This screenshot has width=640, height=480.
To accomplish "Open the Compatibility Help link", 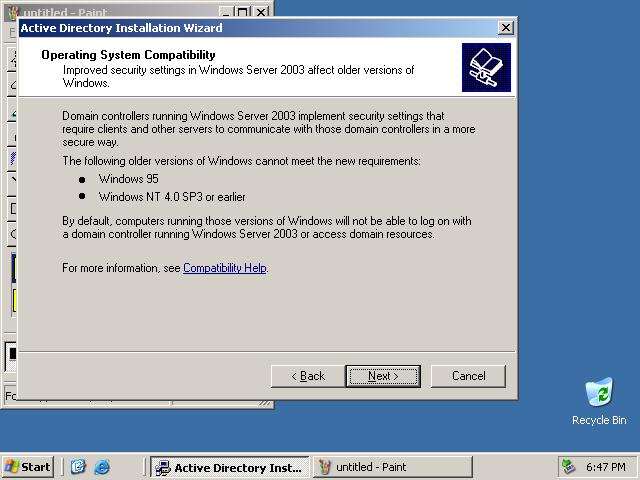I will click(x=225, y=268).
